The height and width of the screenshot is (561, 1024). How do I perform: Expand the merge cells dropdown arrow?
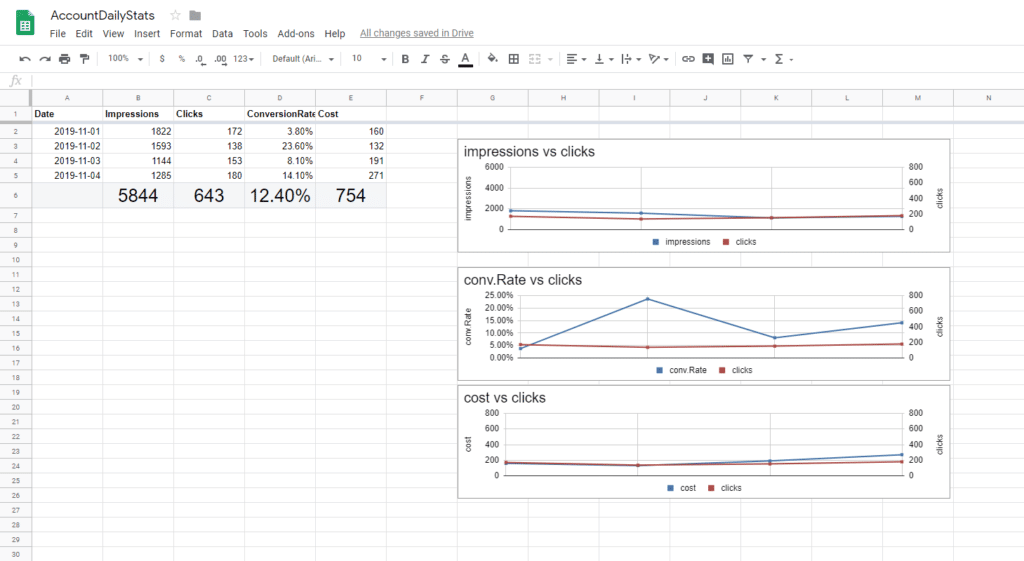(x=551, y=59)
